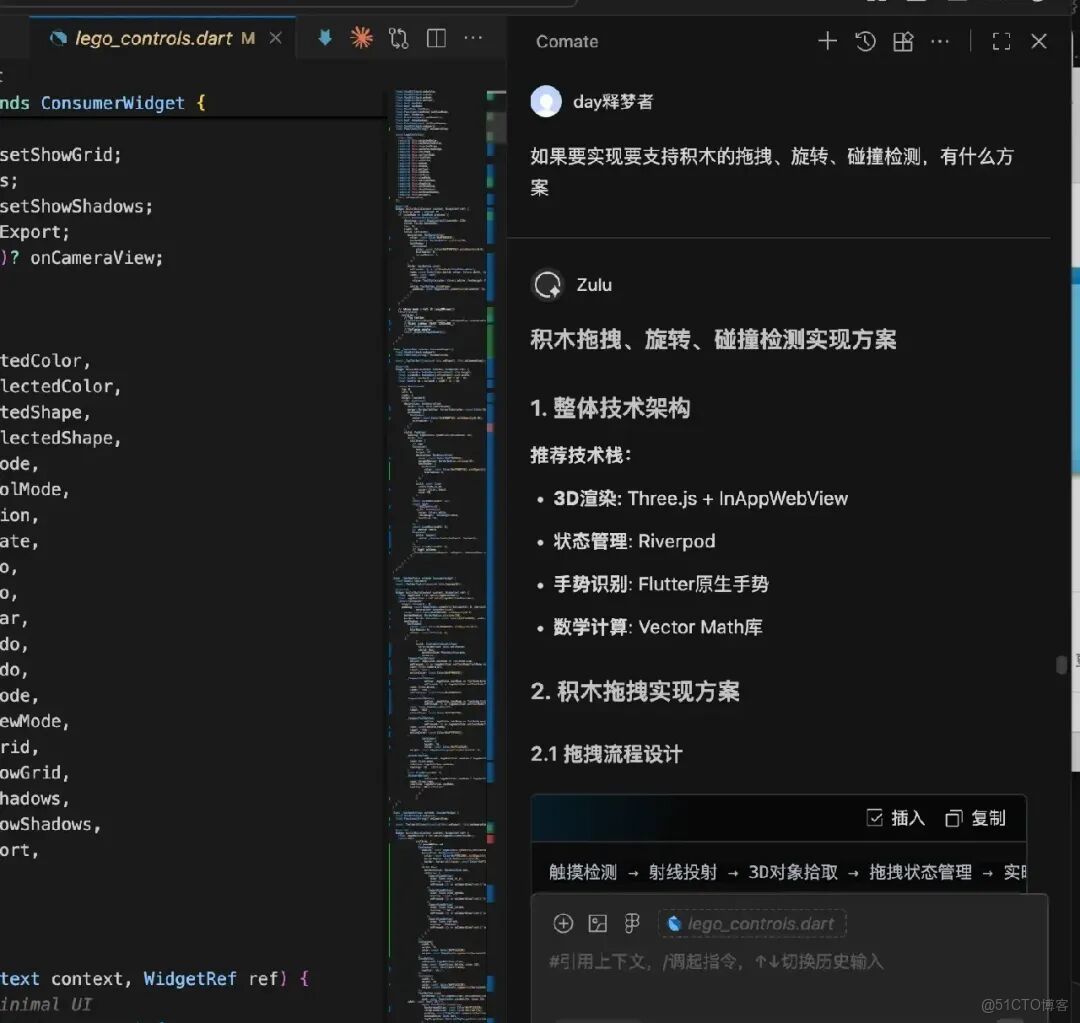
Task: Enter Comate full-screen mode
Action: coord(1001,41)
